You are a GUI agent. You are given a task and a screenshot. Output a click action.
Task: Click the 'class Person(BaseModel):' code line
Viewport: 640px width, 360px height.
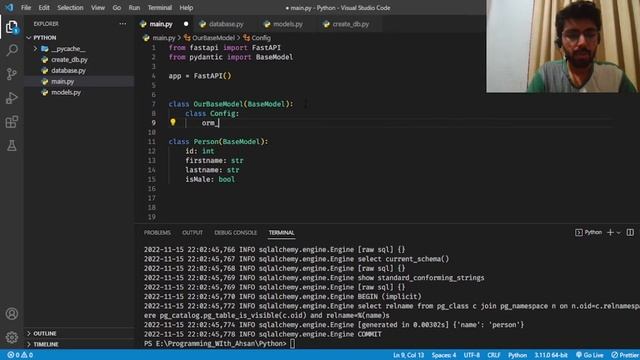pyautogui.click(x=218, y=142)
